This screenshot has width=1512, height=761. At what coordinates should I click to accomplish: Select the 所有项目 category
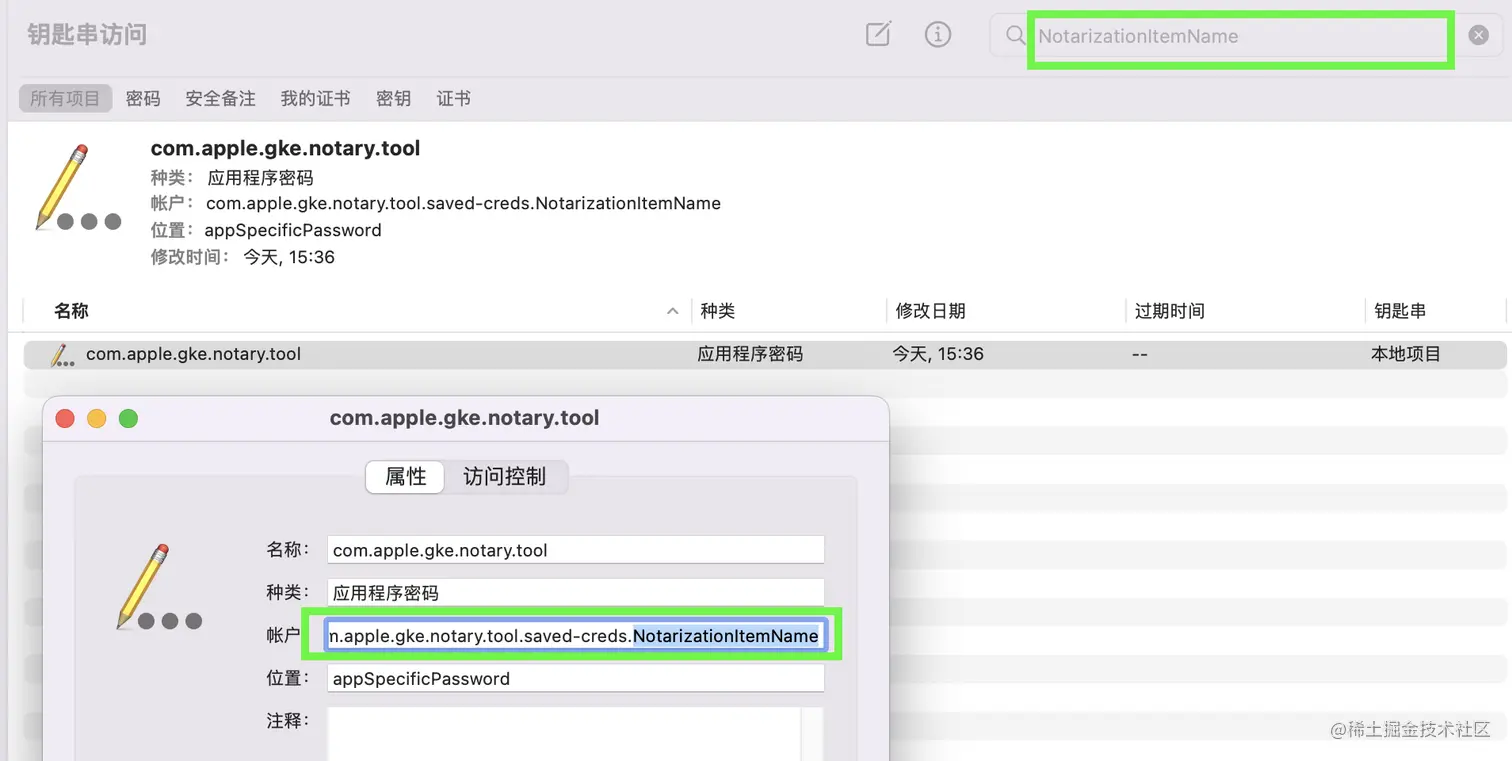coord(64,97)
